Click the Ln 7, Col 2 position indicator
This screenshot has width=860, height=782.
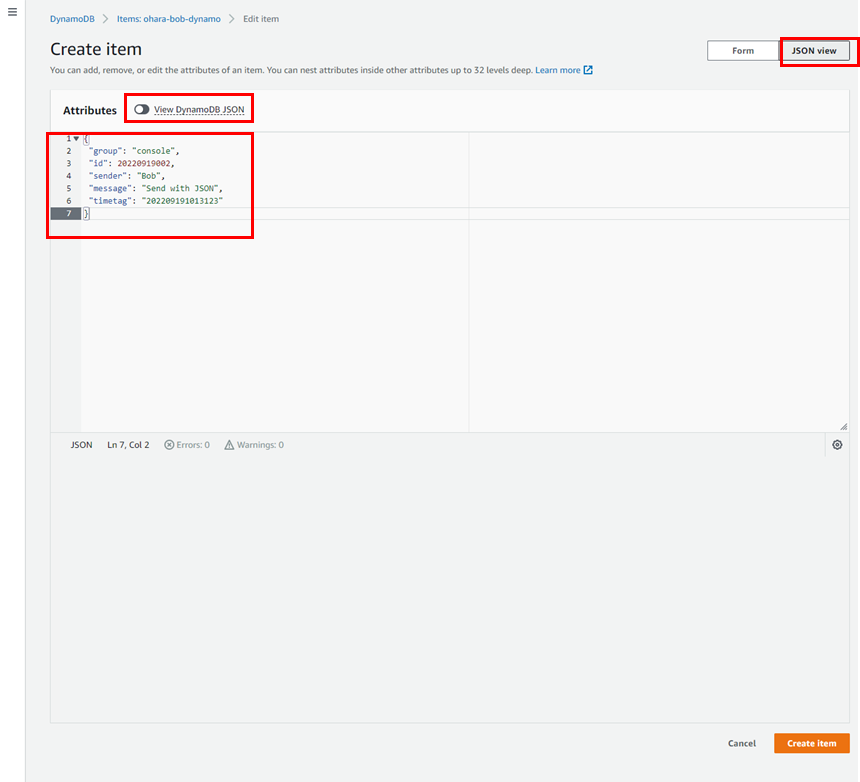(x=128, y=445)
